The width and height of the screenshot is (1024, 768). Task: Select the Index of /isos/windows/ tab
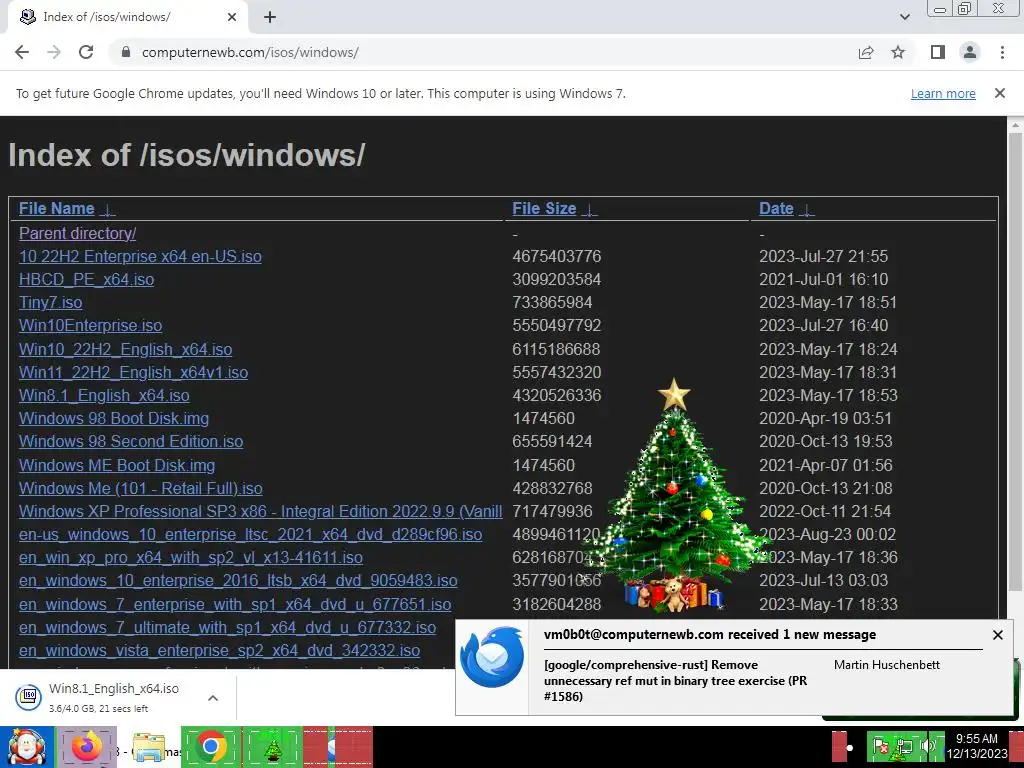coord(127,18)
